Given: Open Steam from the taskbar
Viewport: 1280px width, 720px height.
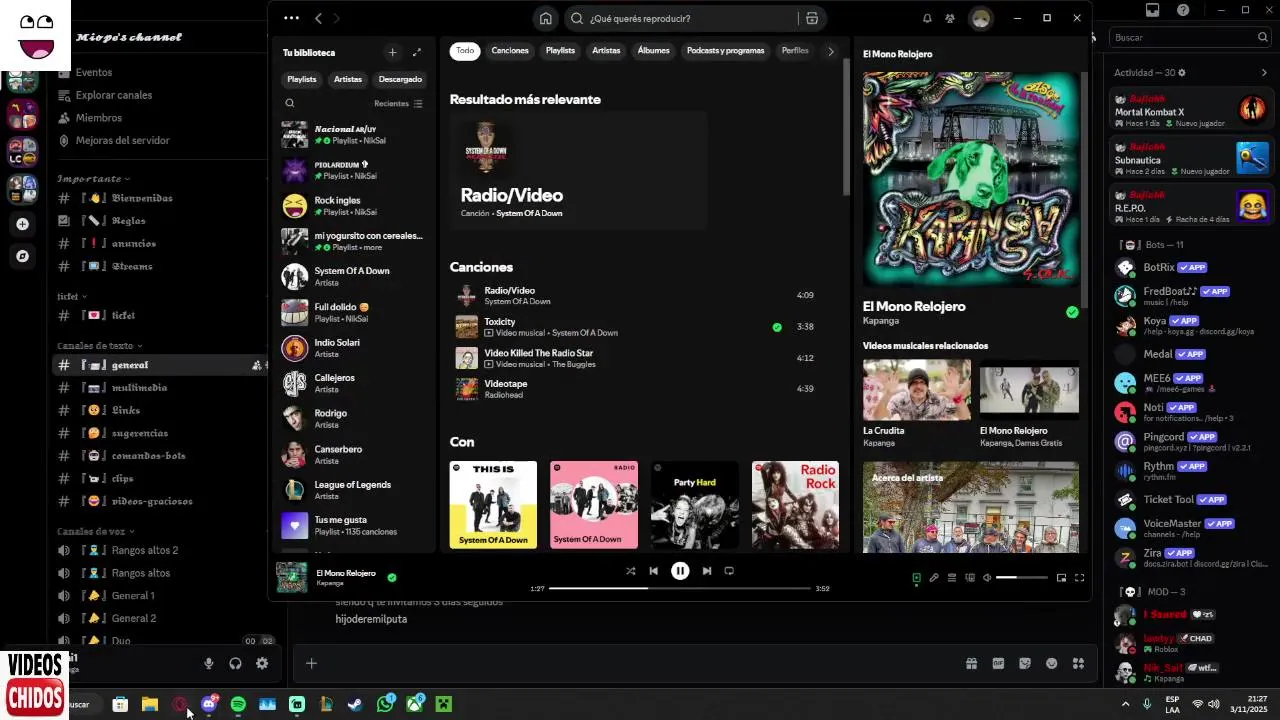Looking at the screenshot, I should [355, 704].
